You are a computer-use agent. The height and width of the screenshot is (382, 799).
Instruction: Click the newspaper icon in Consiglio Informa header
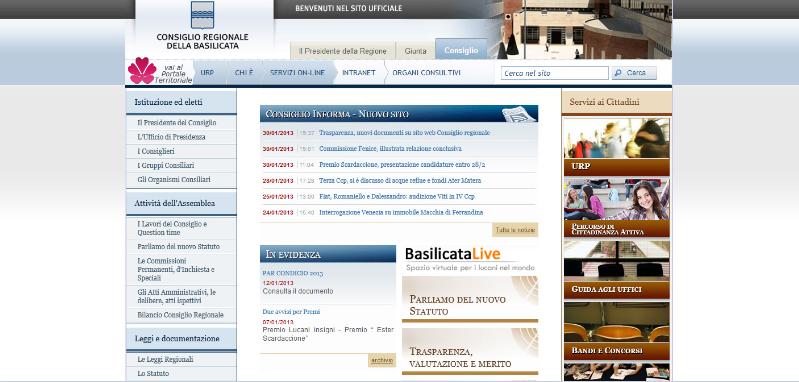coord(518,114)
